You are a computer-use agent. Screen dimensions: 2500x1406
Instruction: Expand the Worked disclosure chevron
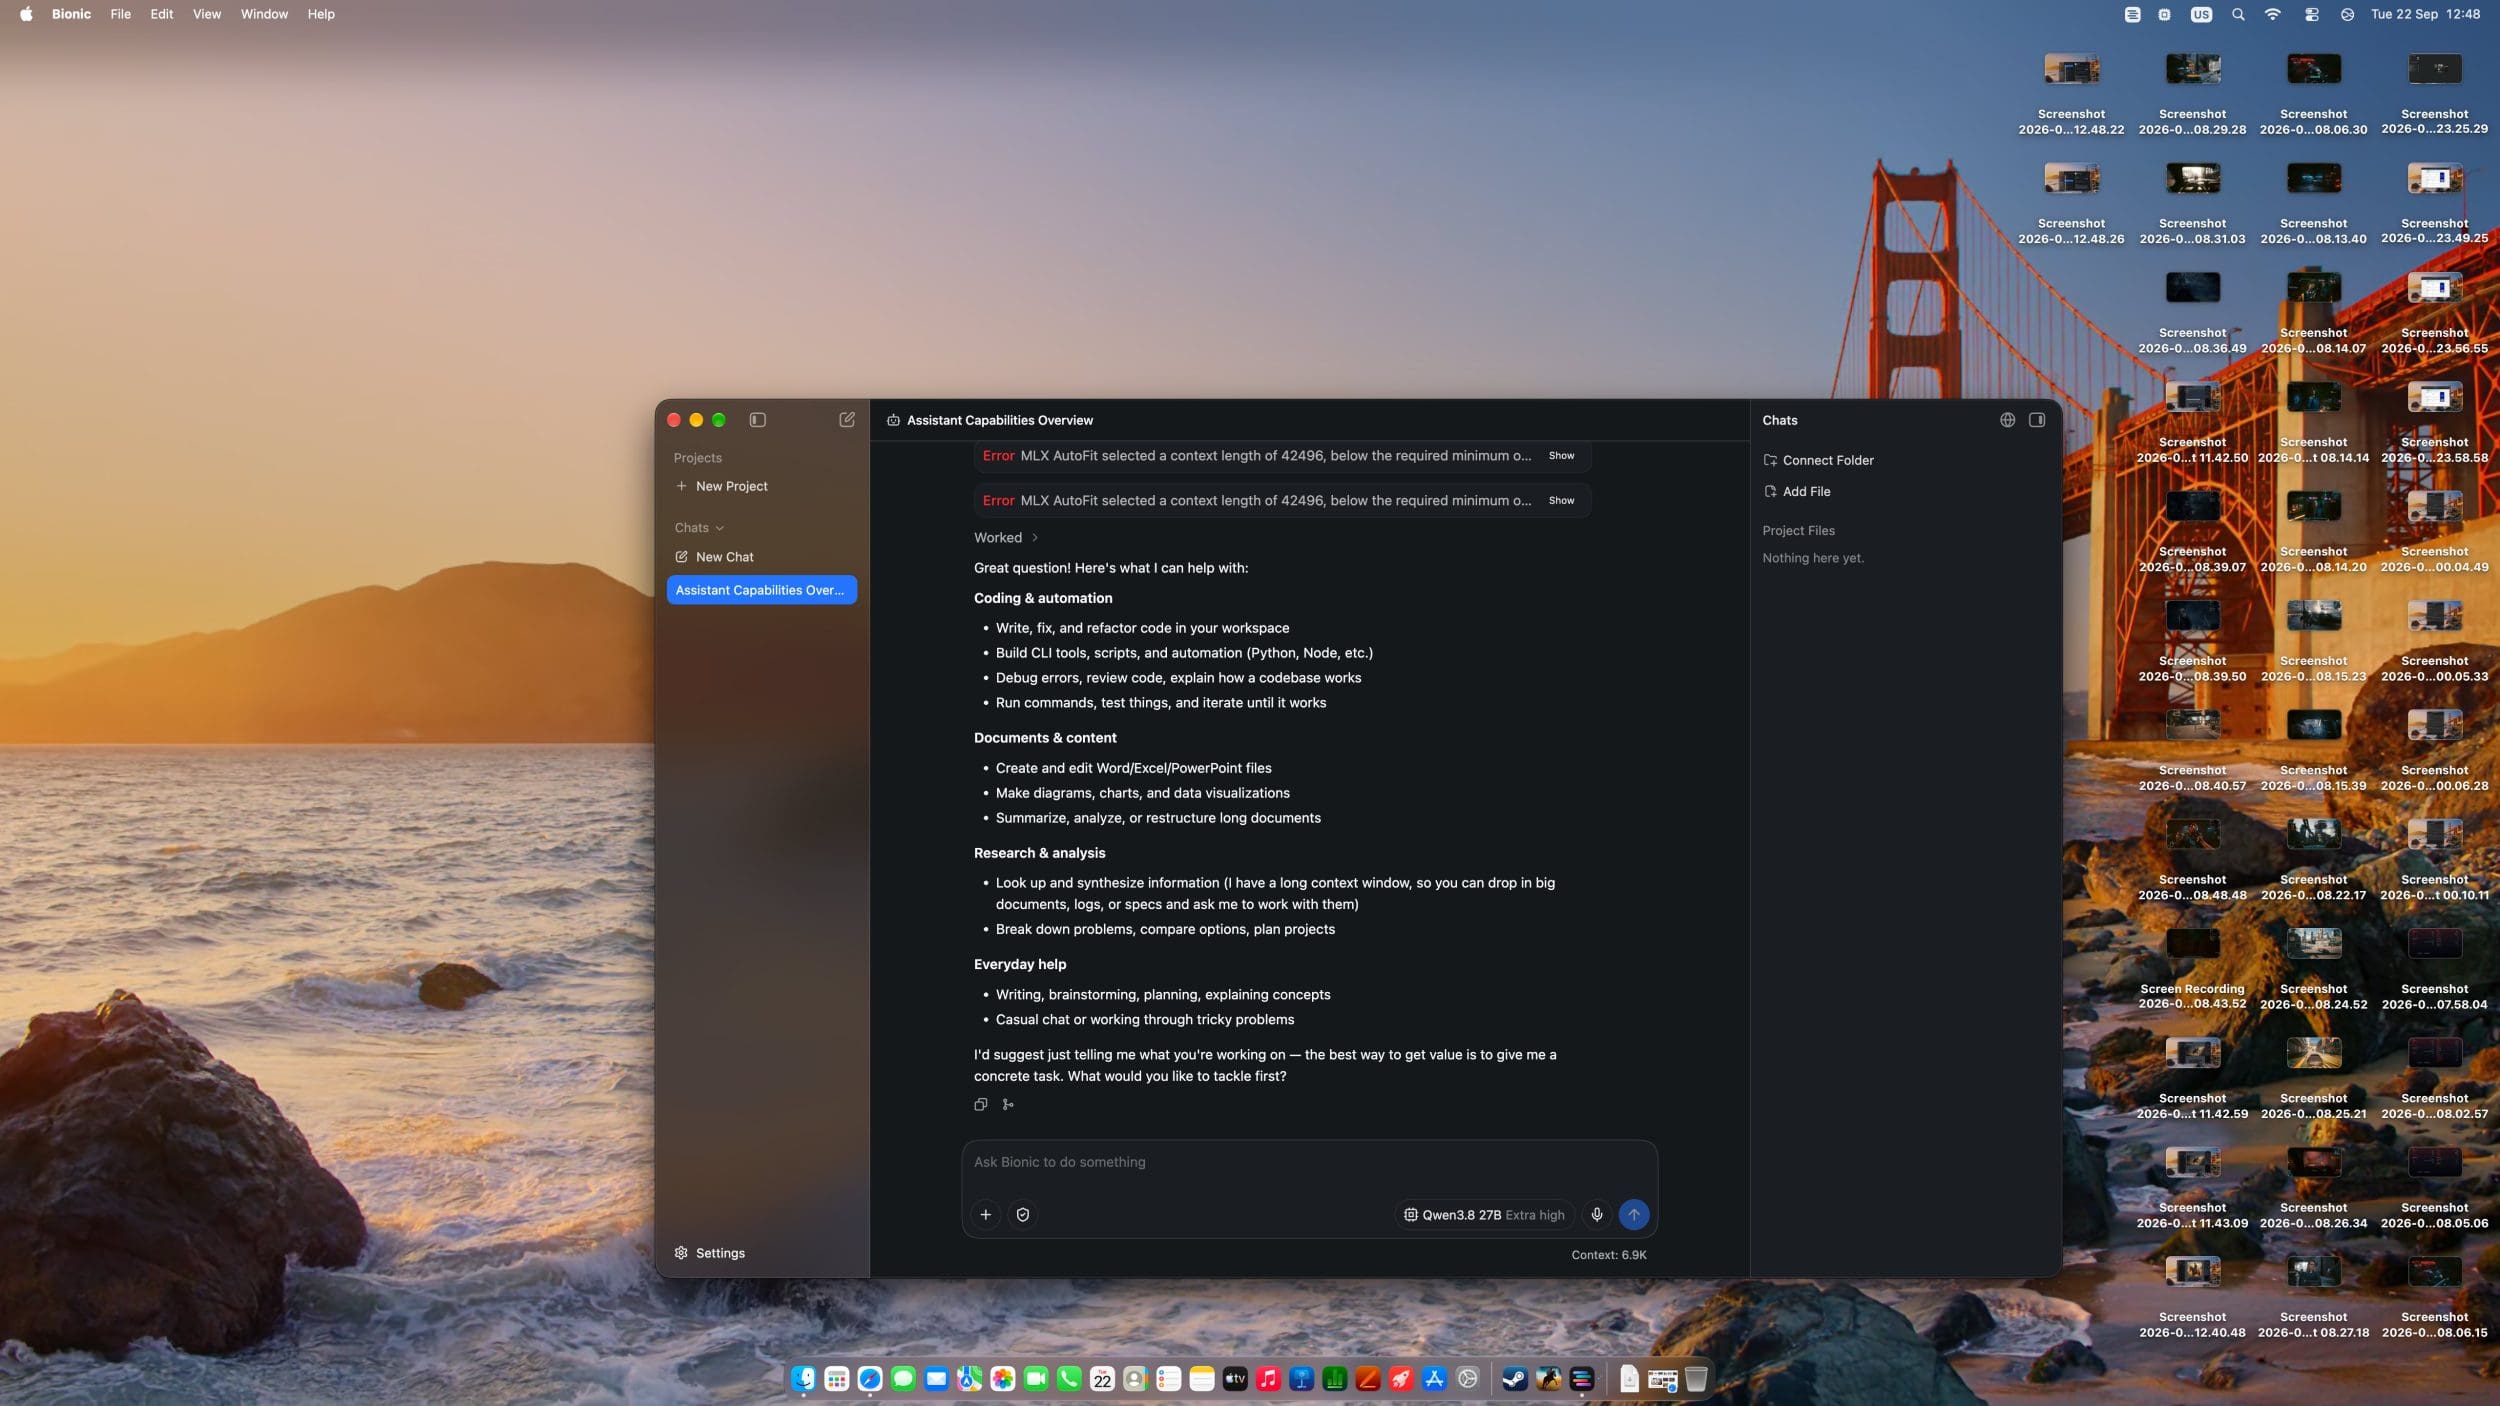1035,537
